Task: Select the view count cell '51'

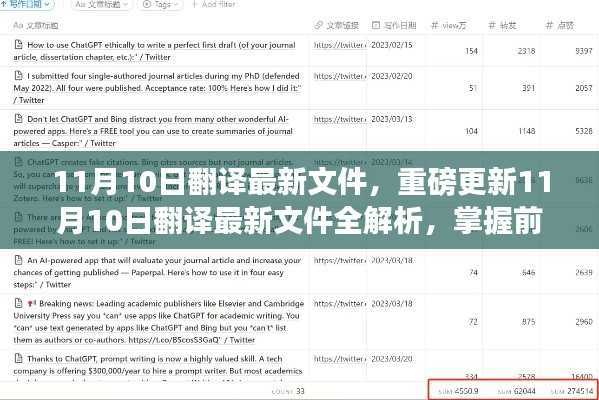Action: 473,88
